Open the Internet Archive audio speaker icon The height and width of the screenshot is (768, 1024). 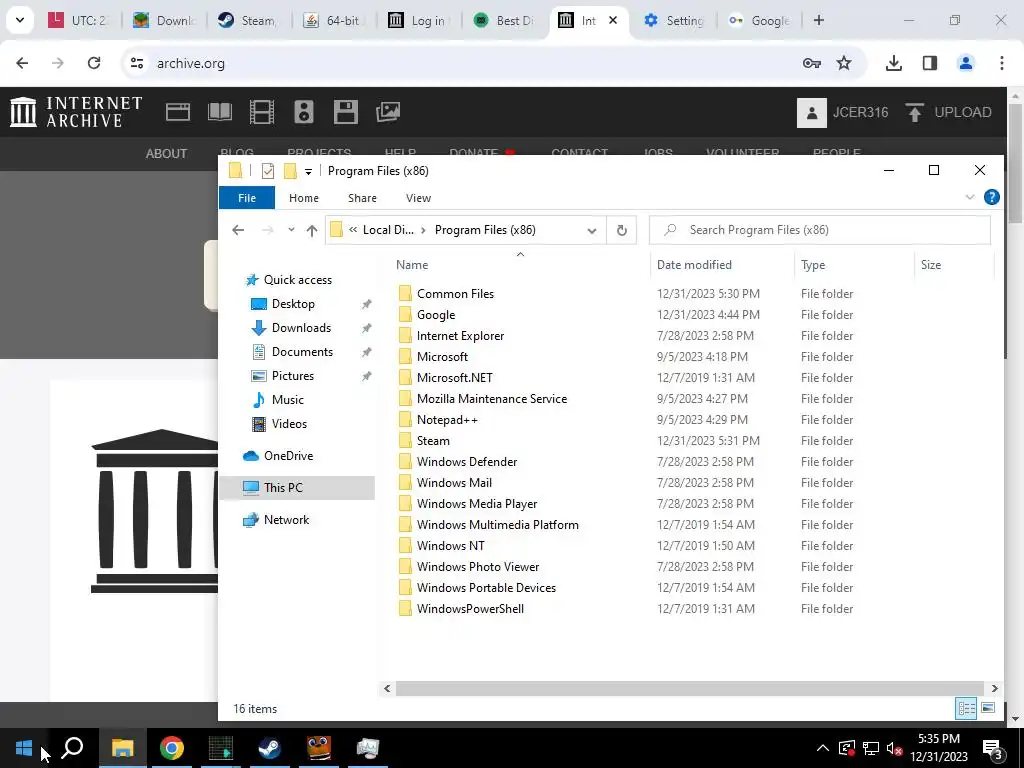(x=304, y=112)
